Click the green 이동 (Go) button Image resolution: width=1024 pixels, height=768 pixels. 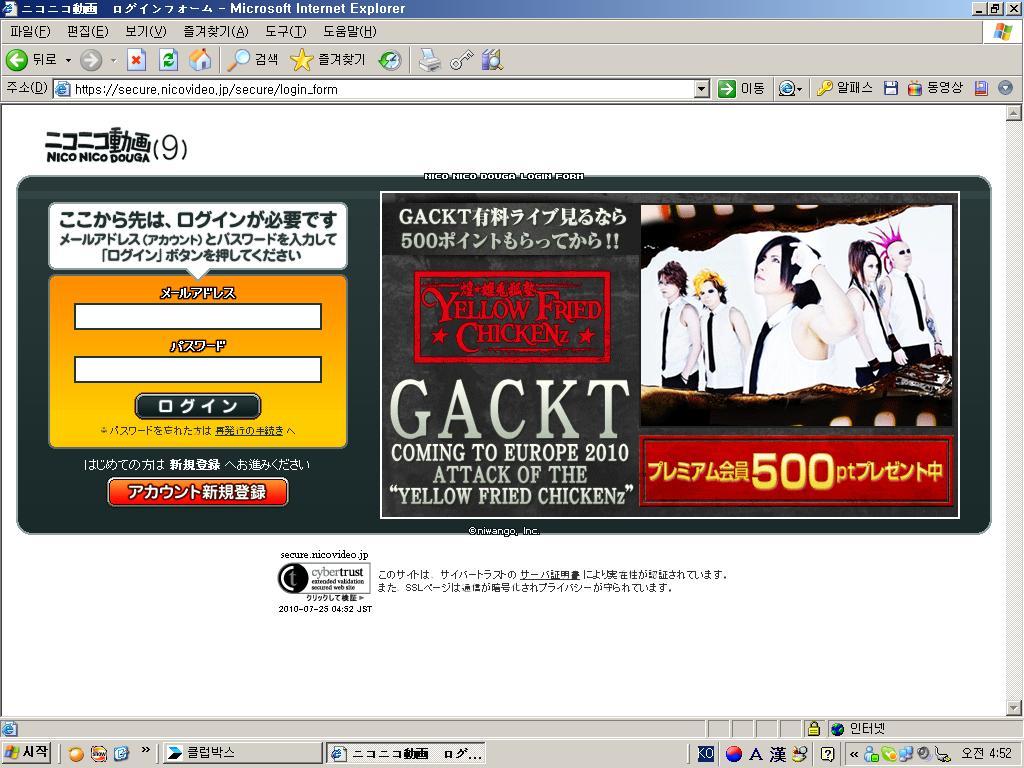click(741, 89)
